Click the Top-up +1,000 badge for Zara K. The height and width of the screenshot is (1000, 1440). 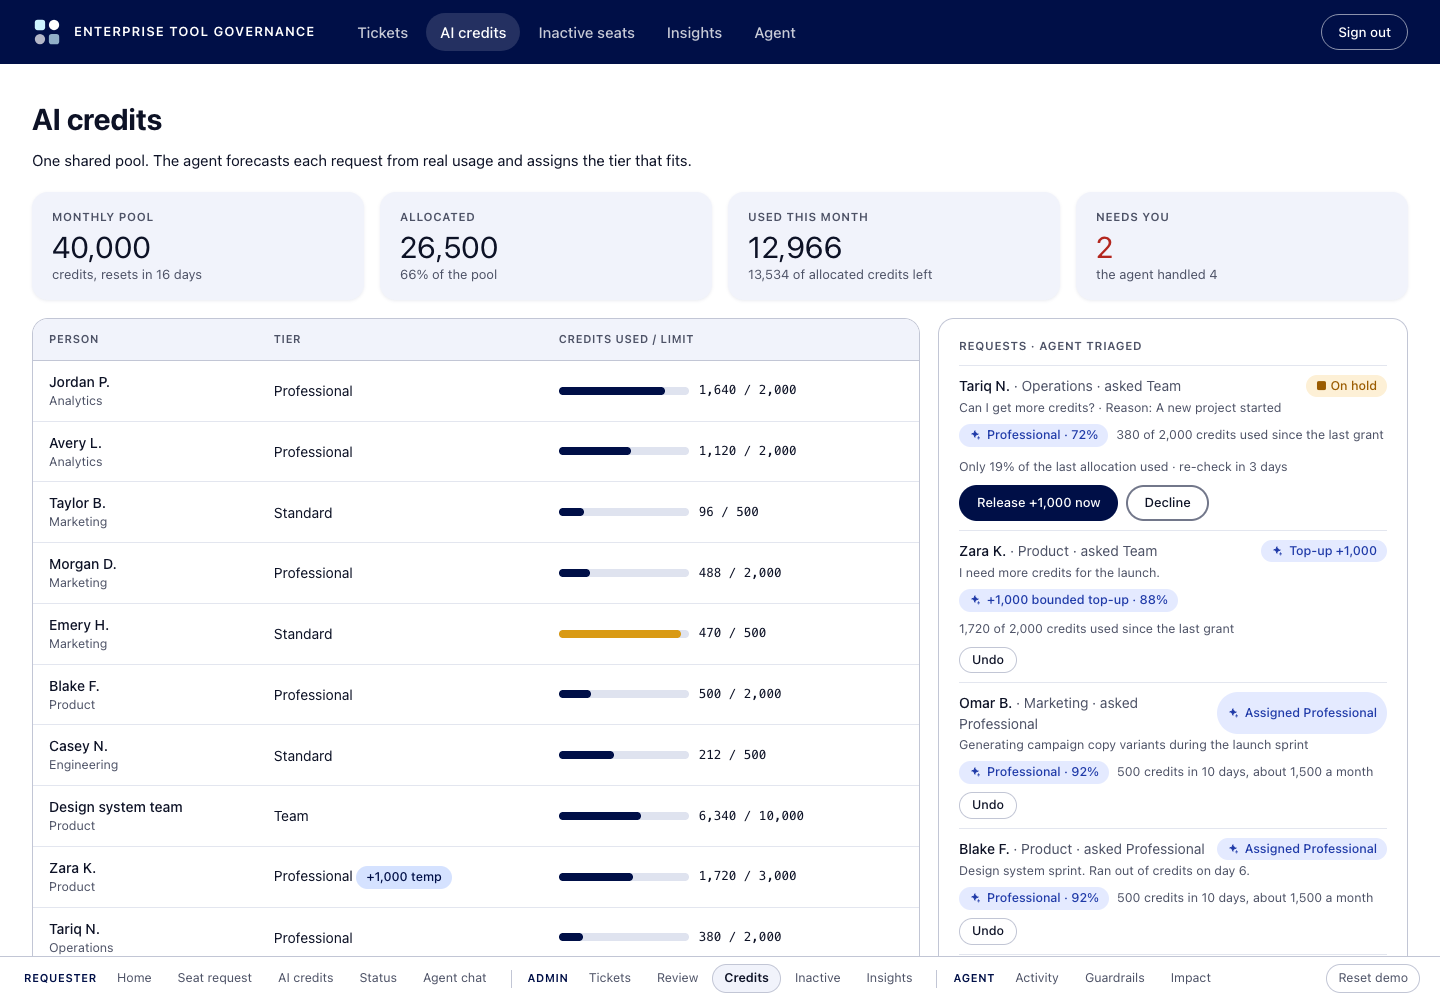(1324, 551)
